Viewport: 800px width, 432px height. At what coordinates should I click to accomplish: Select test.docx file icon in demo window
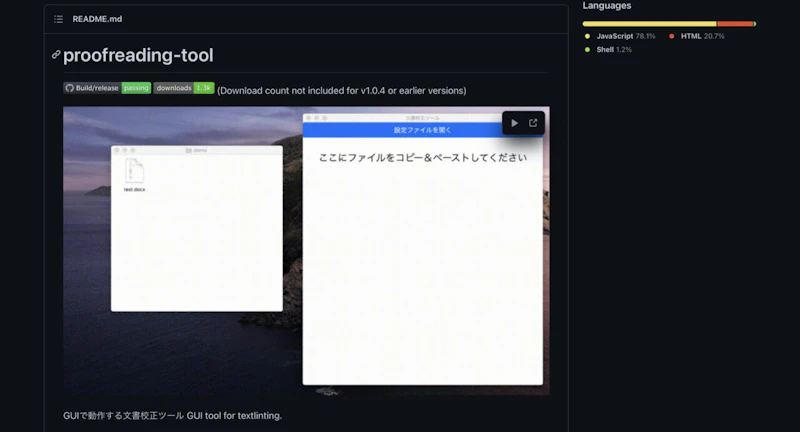click(134, 174)
